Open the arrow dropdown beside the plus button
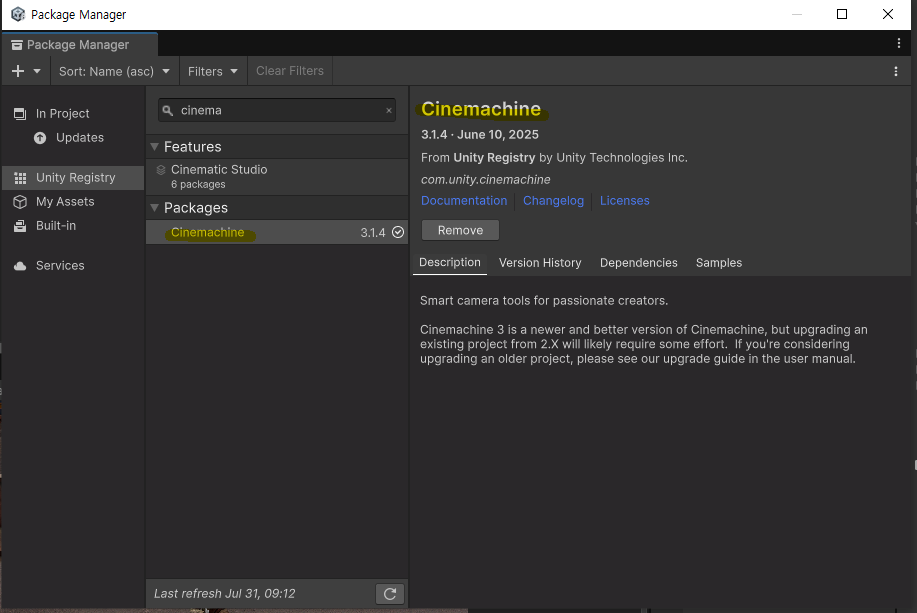This screenshot has height=613, width=917. tap(37, 71)
